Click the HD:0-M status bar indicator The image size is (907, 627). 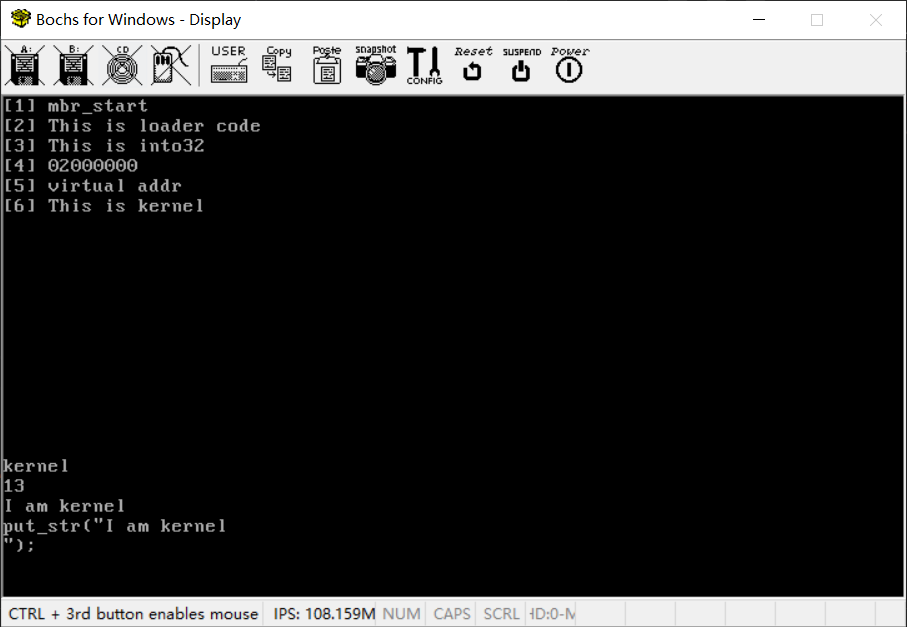[x=552, y=614]
